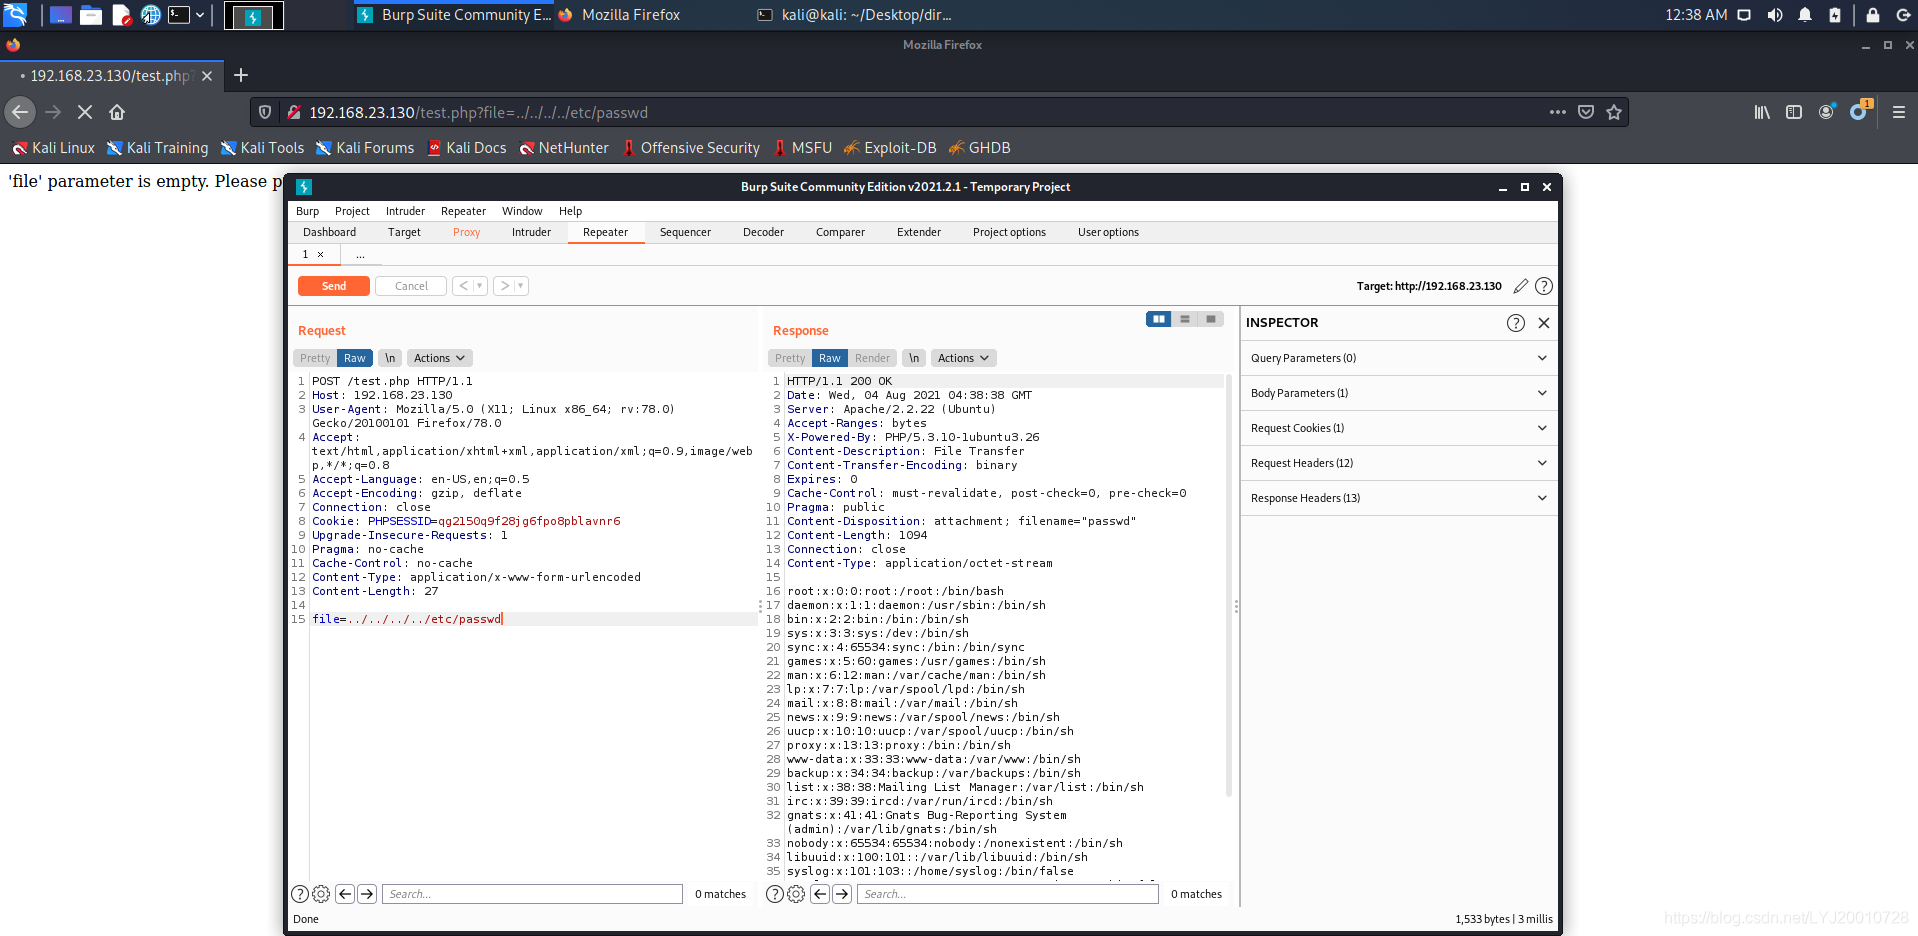The height and width of the screenshot is (936, 1918).
Task: Switch to side-by-side request/response layout
Action: pyautogui.click(x=1158, y=319)
